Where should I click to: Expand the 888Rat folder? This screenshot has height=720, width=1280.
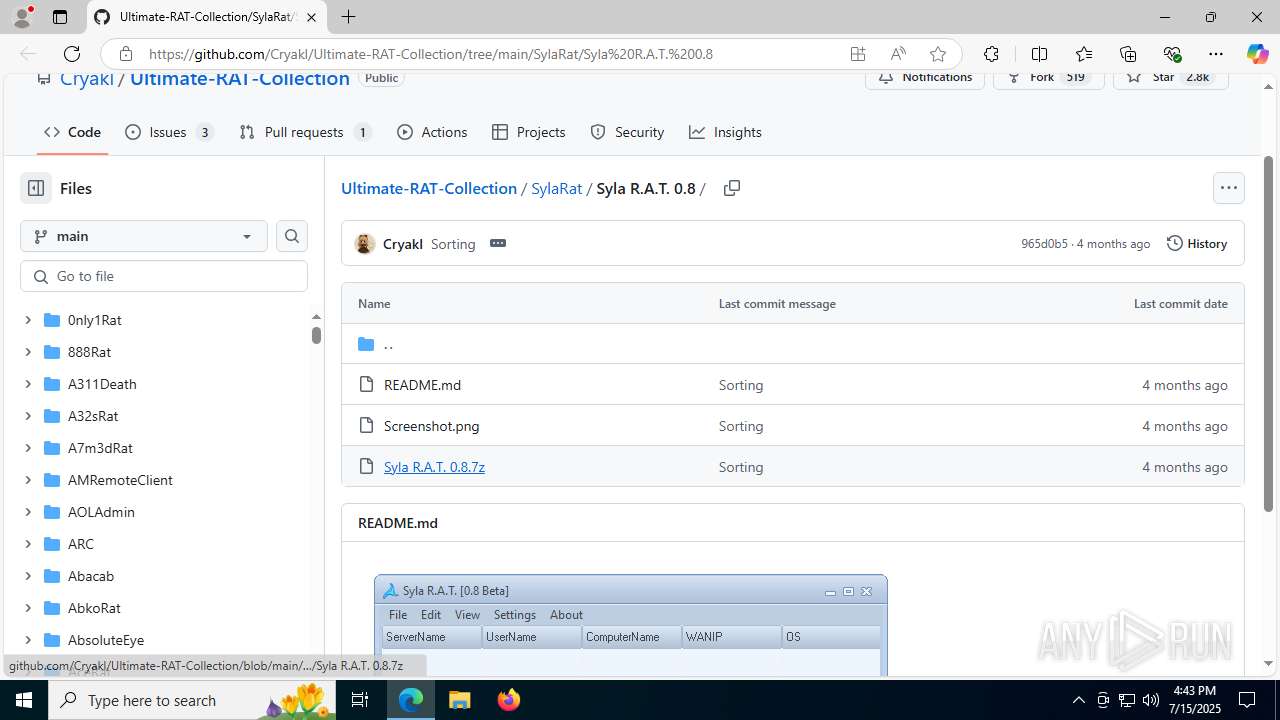point(28,352)
